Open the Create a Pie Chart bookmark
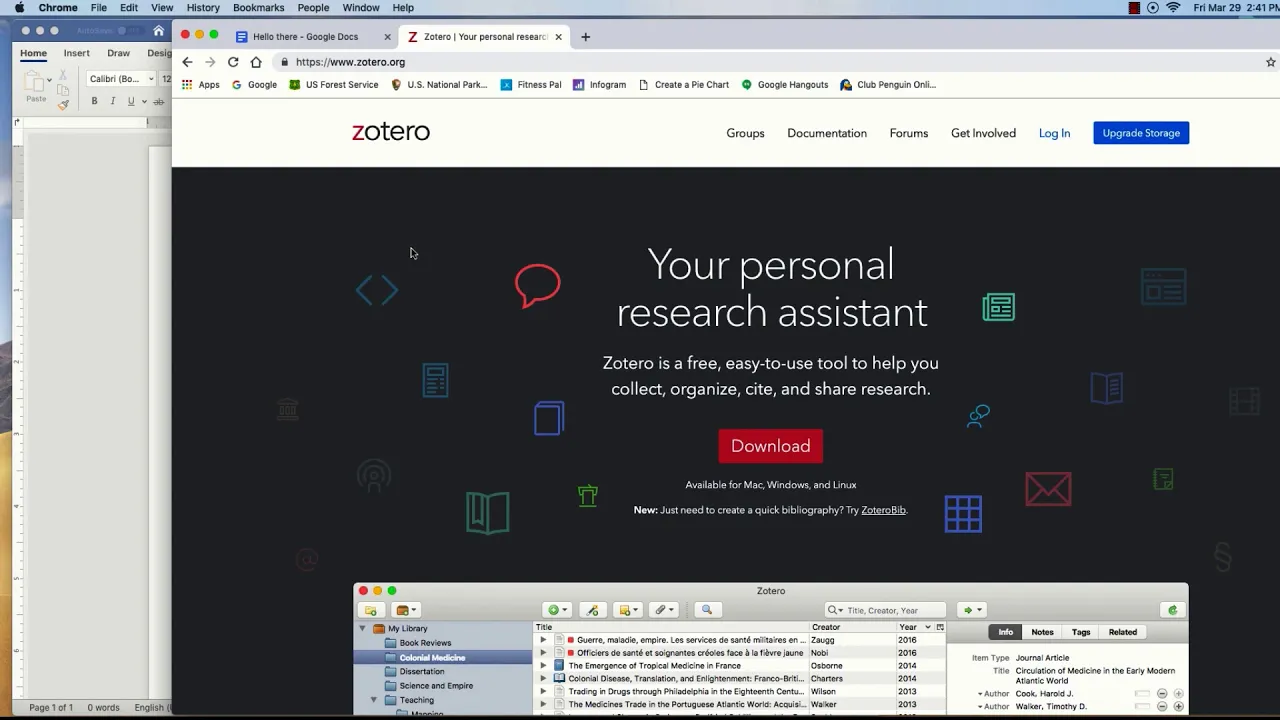Screen dimensions: 1280x720 [x=683, y=85]
